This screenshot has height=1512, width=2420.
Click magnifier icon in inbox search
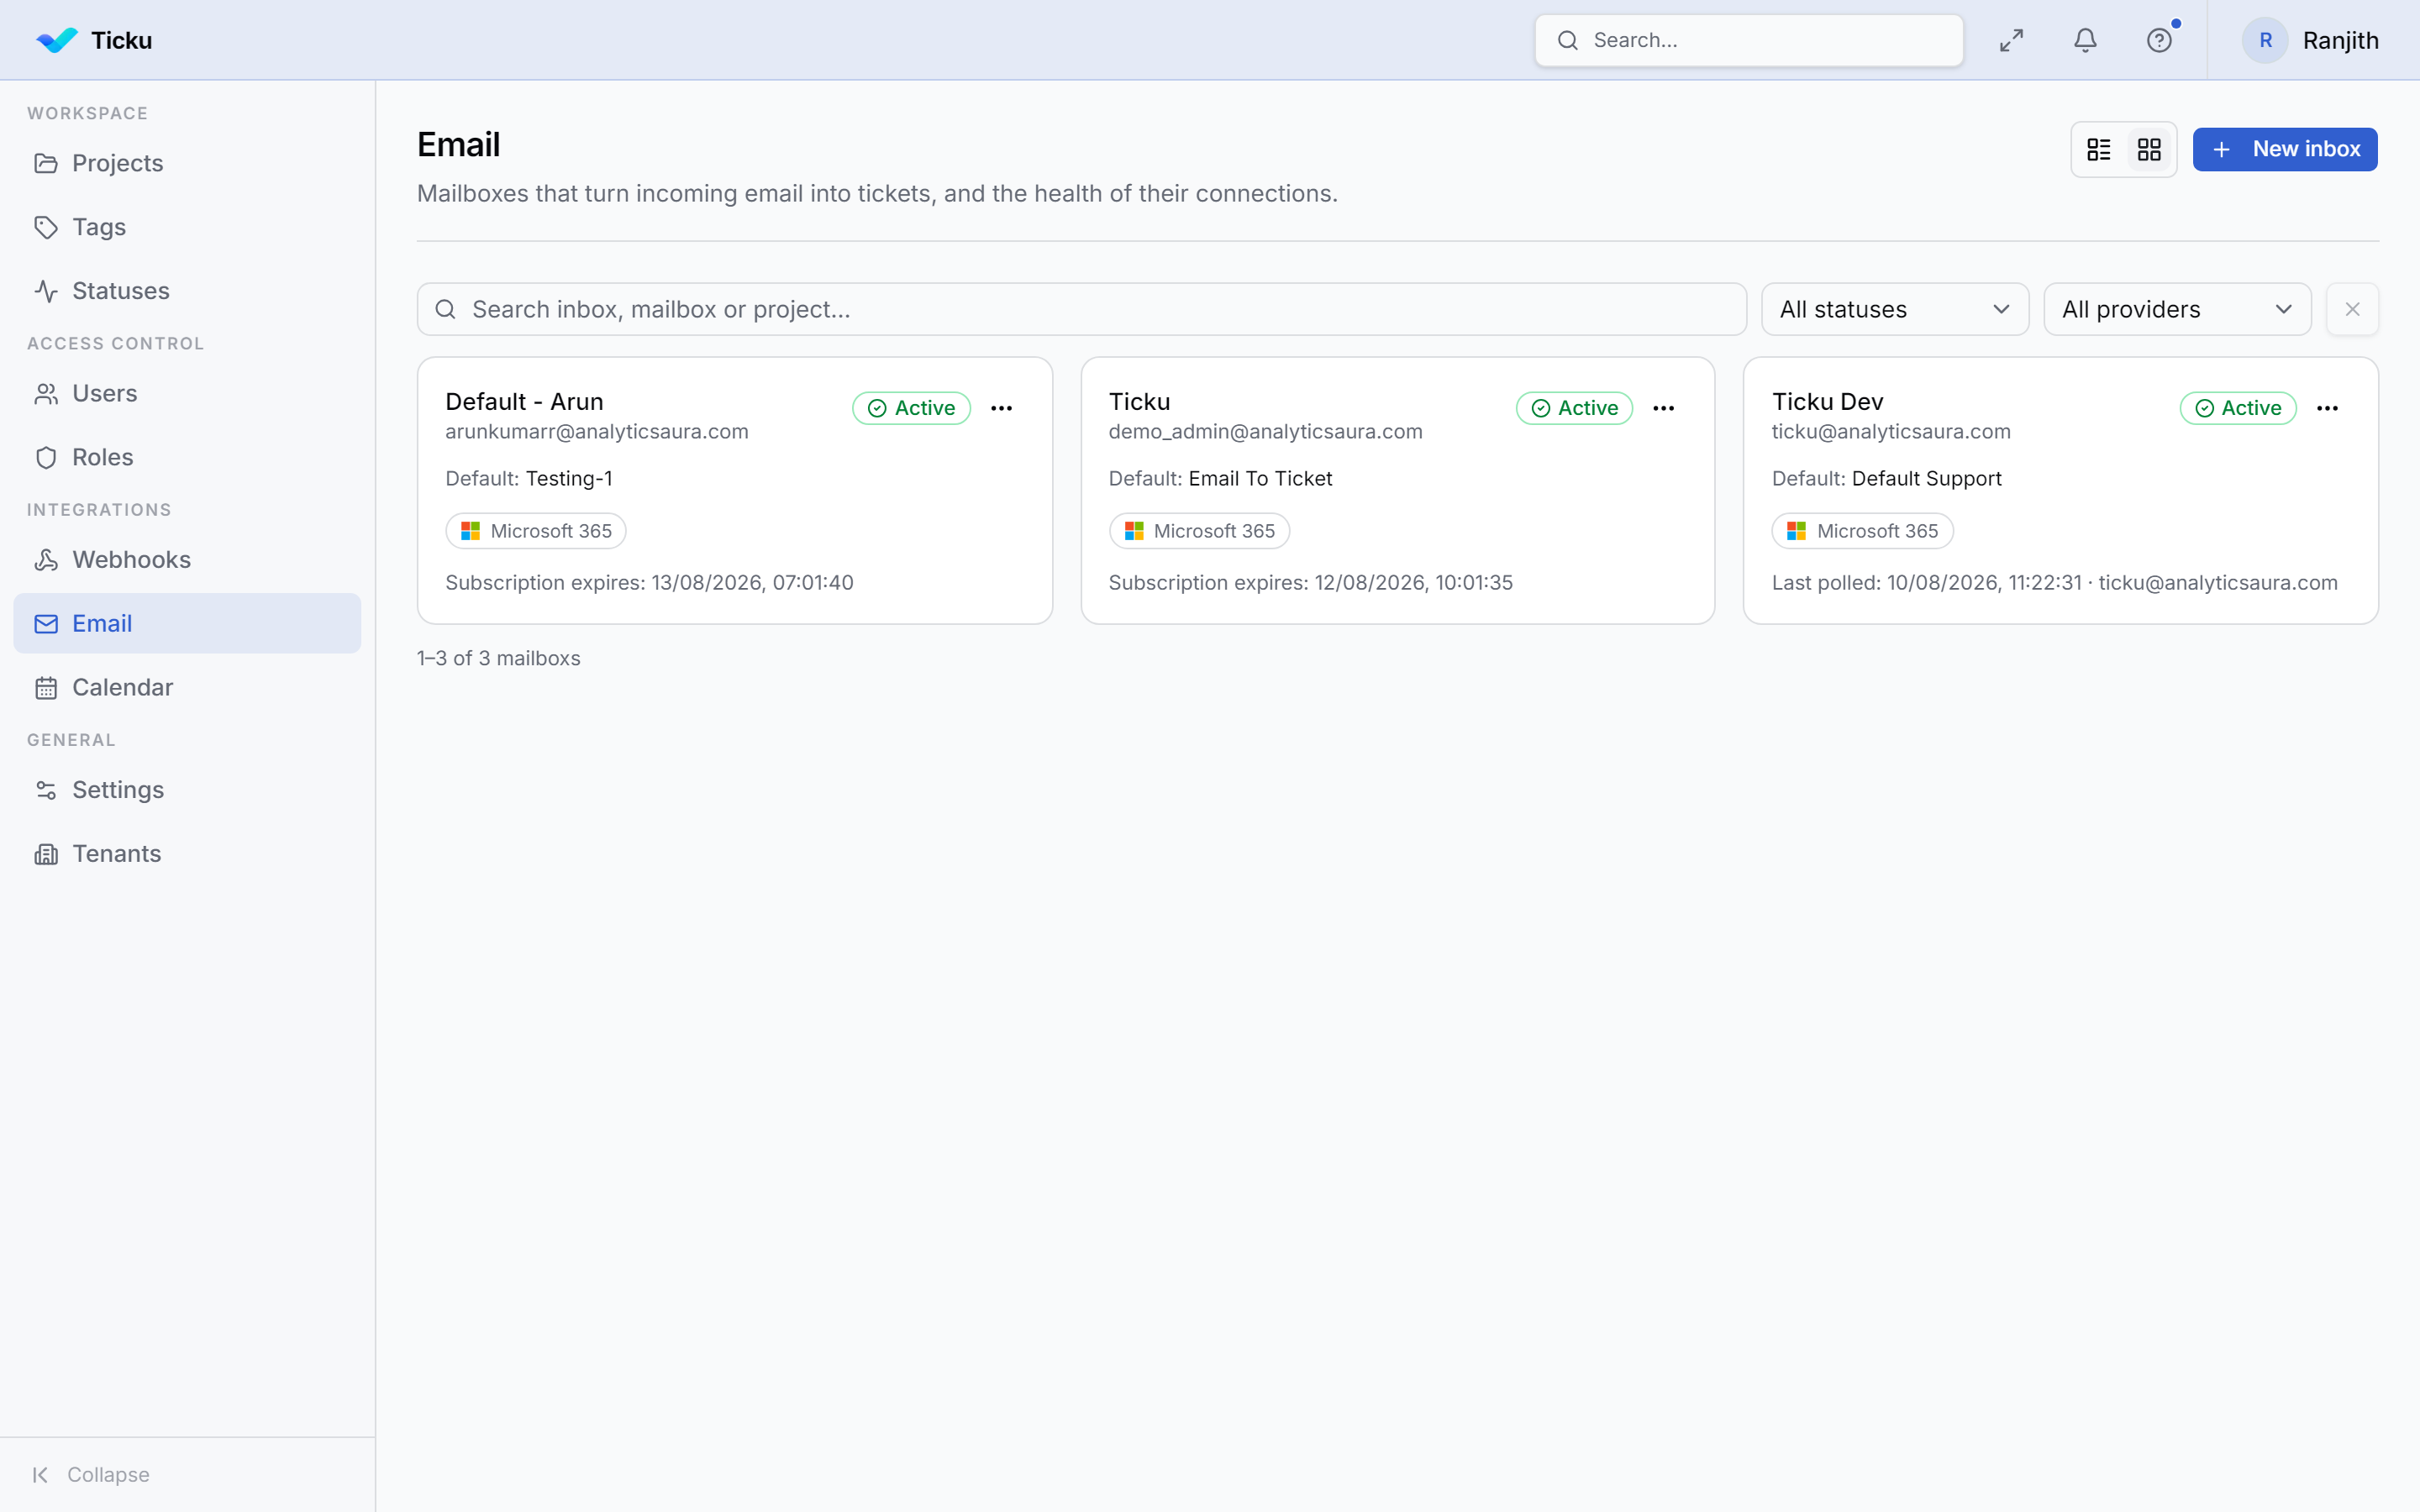445,309
